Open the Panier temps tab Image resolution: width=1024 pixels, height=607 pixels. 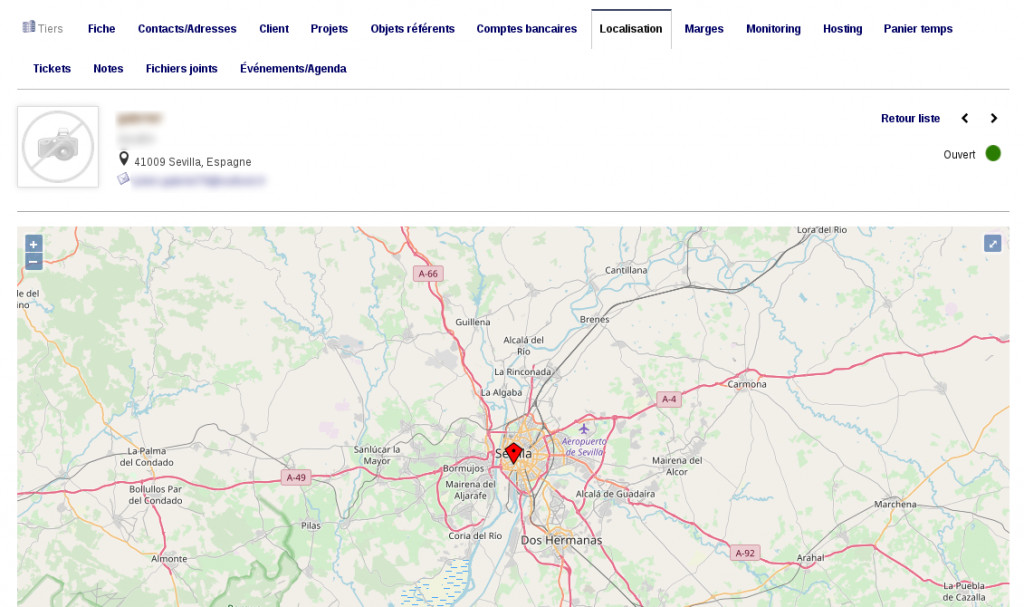click(x=918, y=29)
